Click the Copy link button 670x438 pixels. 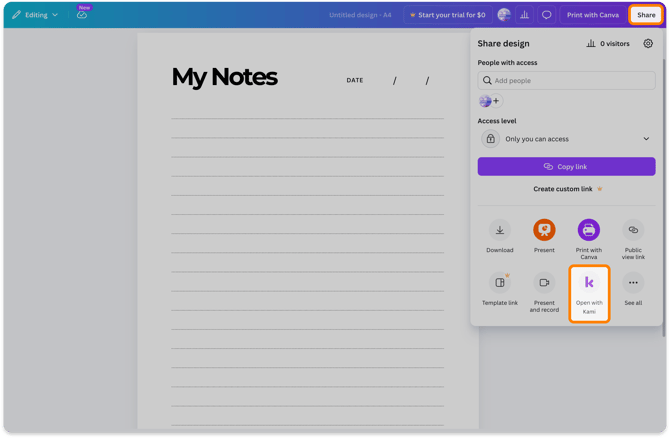point(566,167)
